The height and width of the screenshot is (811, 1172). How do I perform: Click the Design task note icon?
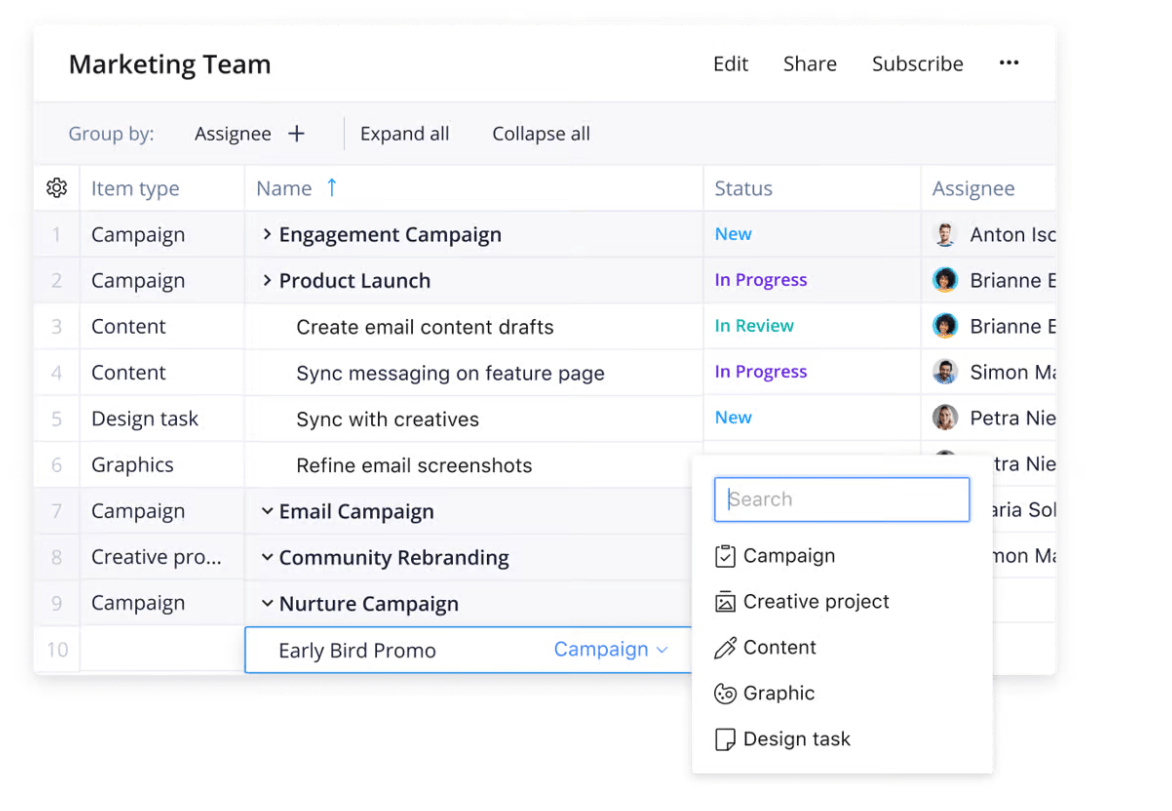[x=725, y=740]
